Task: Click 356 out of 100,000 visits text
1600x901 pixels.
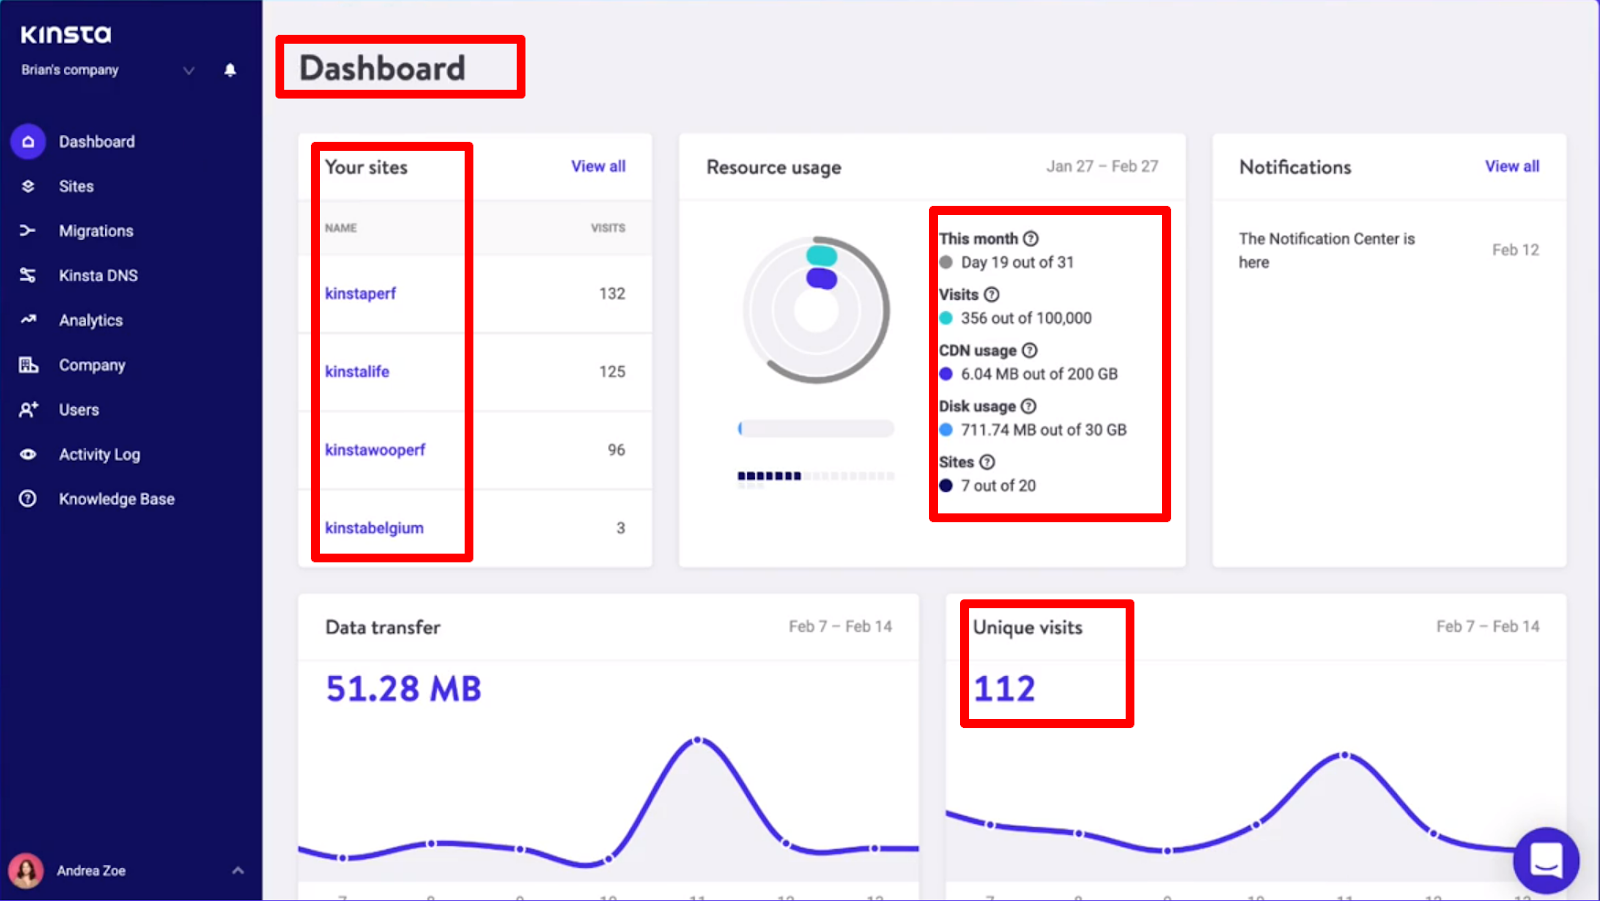Action: (x=1026, y=319)
